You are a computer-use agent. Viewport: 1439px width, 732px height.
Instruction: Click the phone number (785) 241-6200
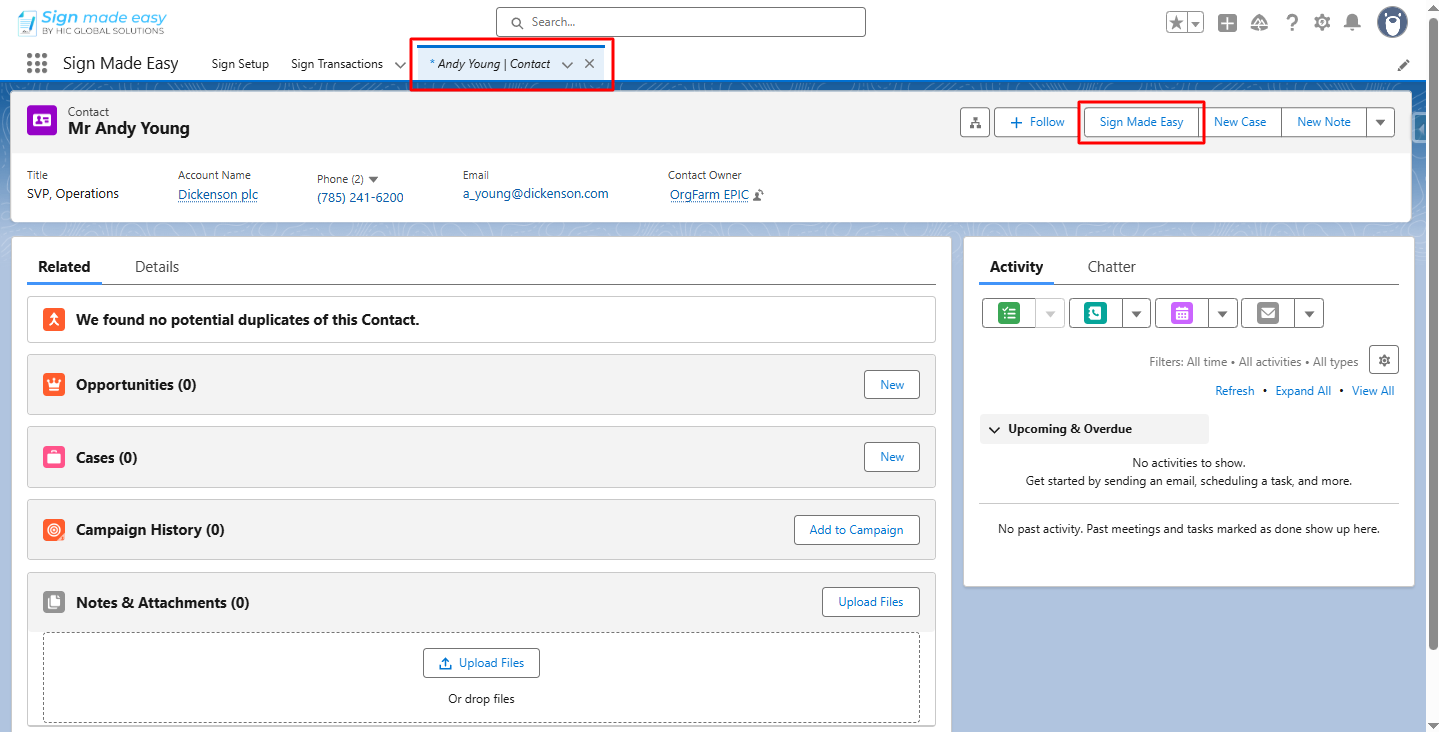[360, 198]
